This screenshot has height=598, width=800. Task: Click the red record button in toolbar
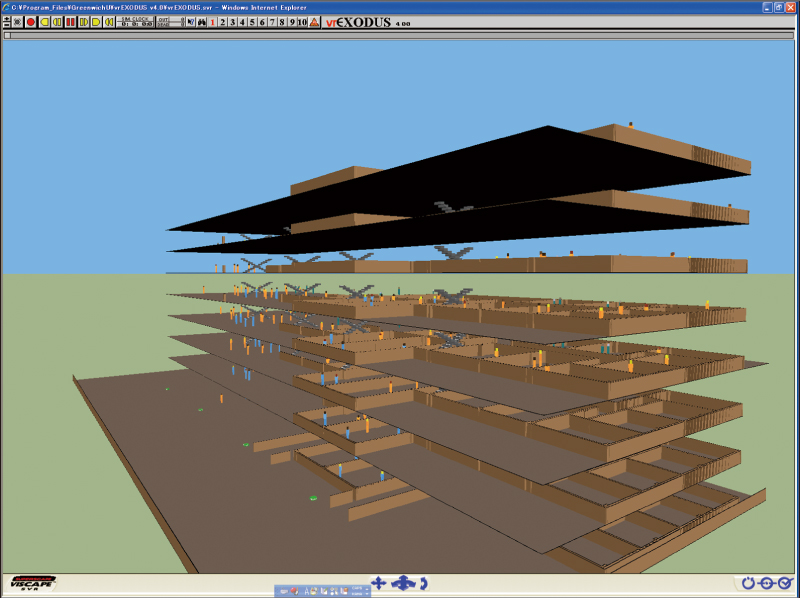(x=31, y=22)
